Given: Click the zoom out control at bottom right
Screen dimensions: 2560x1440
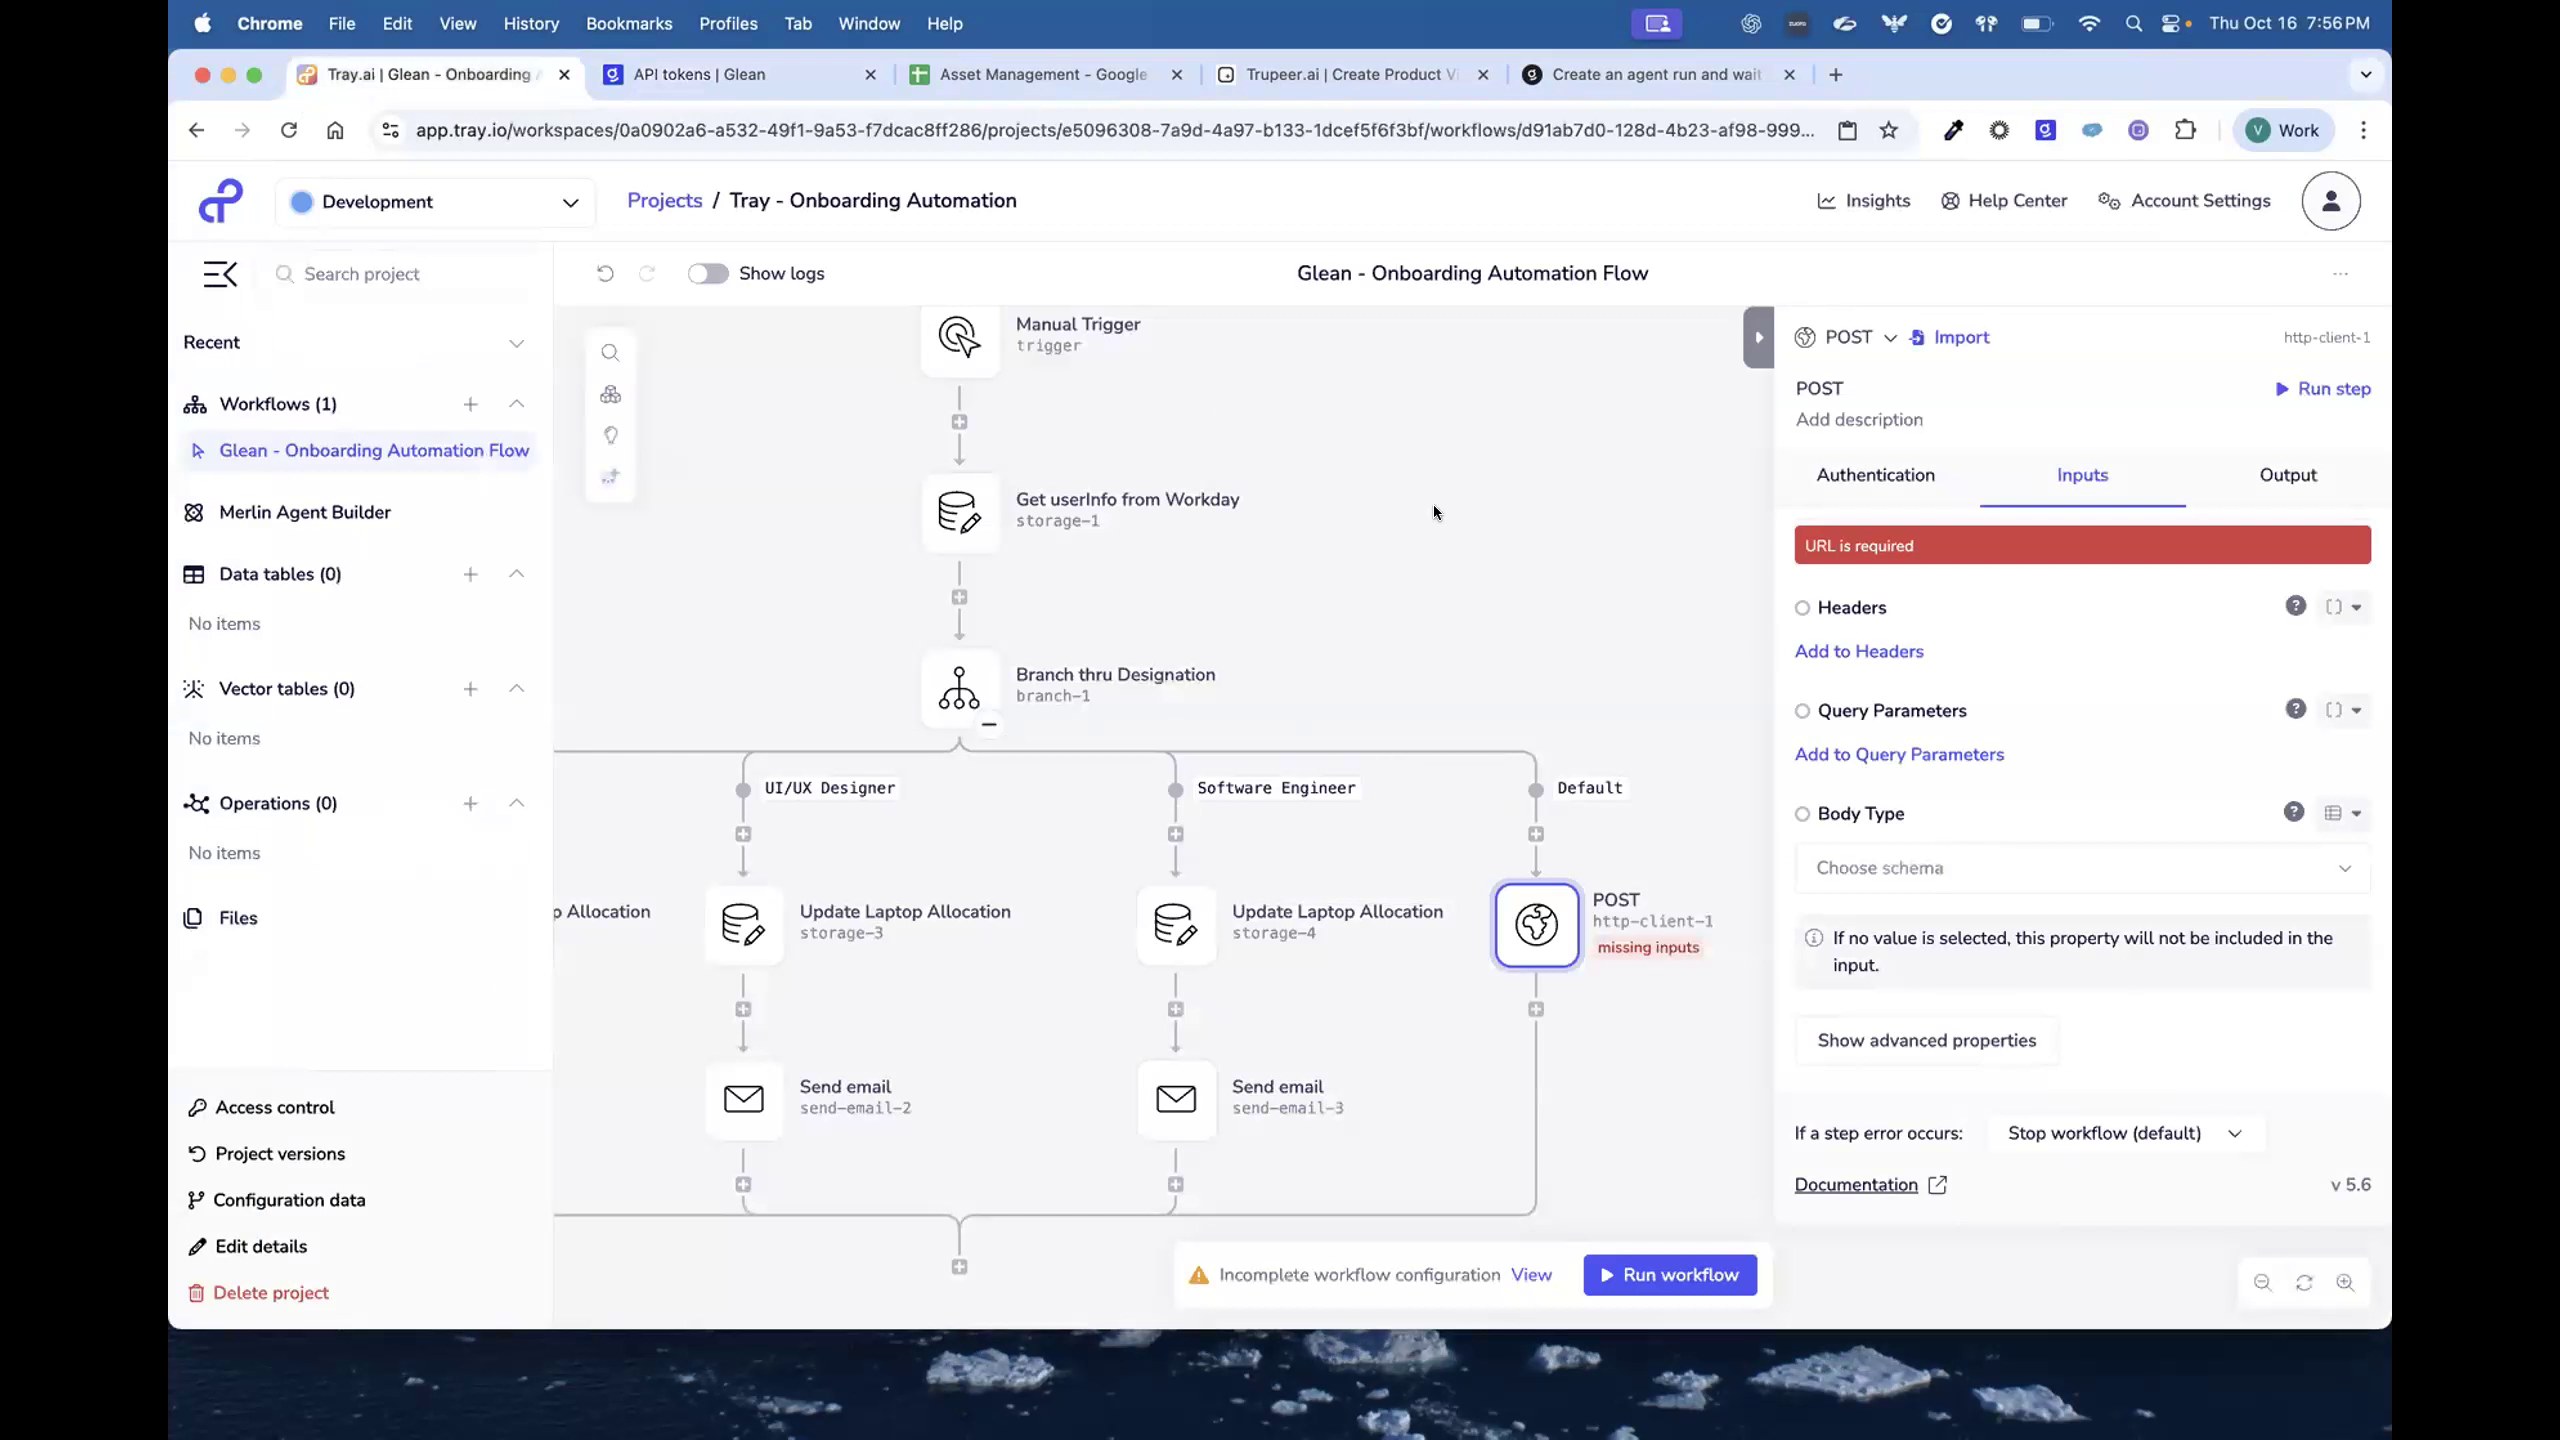Looking at the screenshot, I should 2261,1283.
